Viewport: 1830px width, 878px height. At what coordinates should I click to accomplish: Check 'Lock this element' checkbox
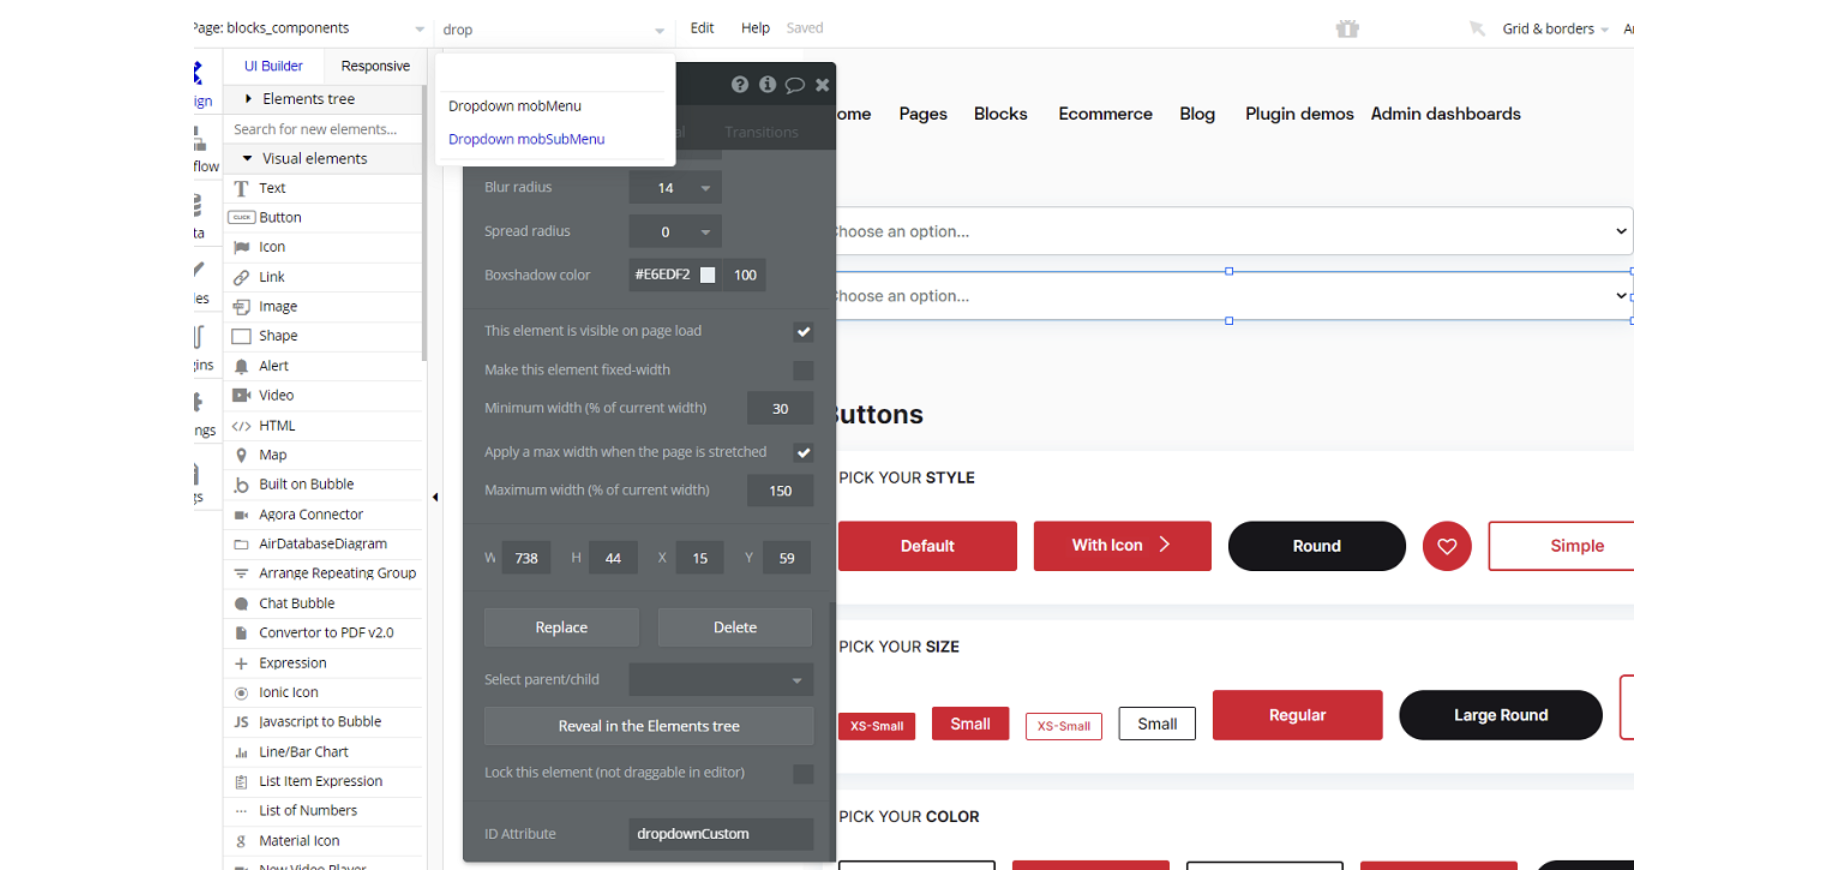point(803,774)
